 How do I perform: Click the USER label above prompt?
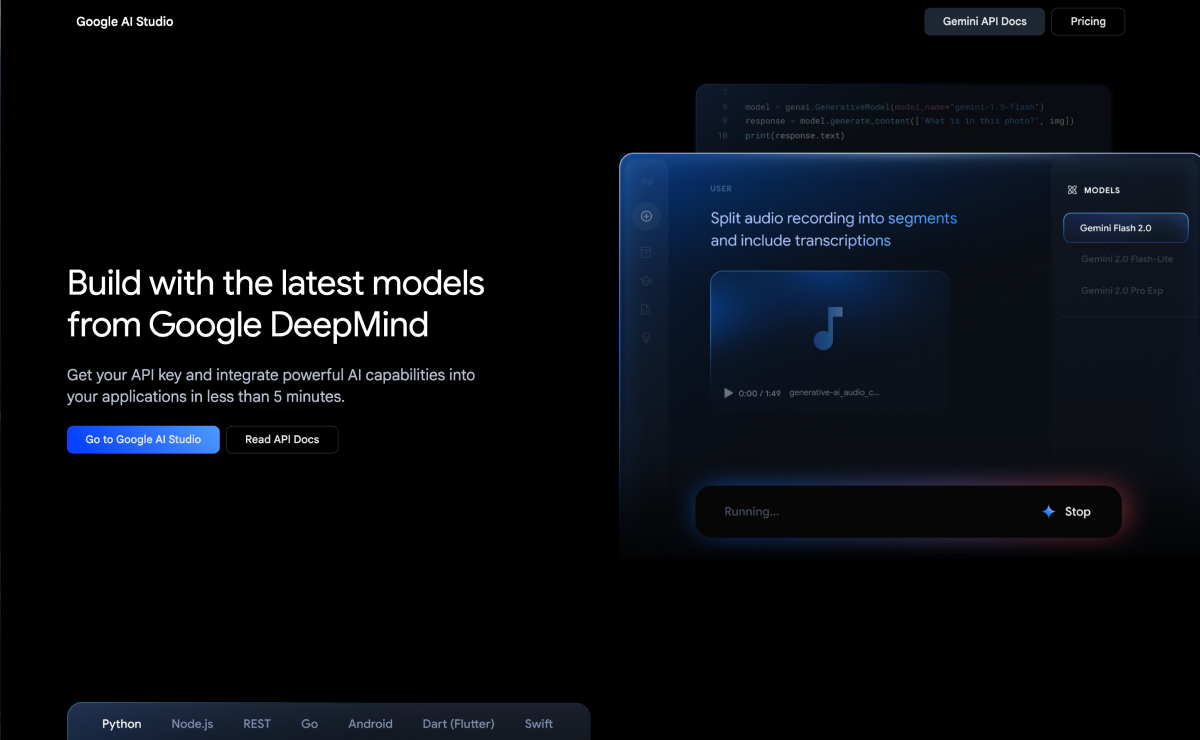[x=721, y=188]
